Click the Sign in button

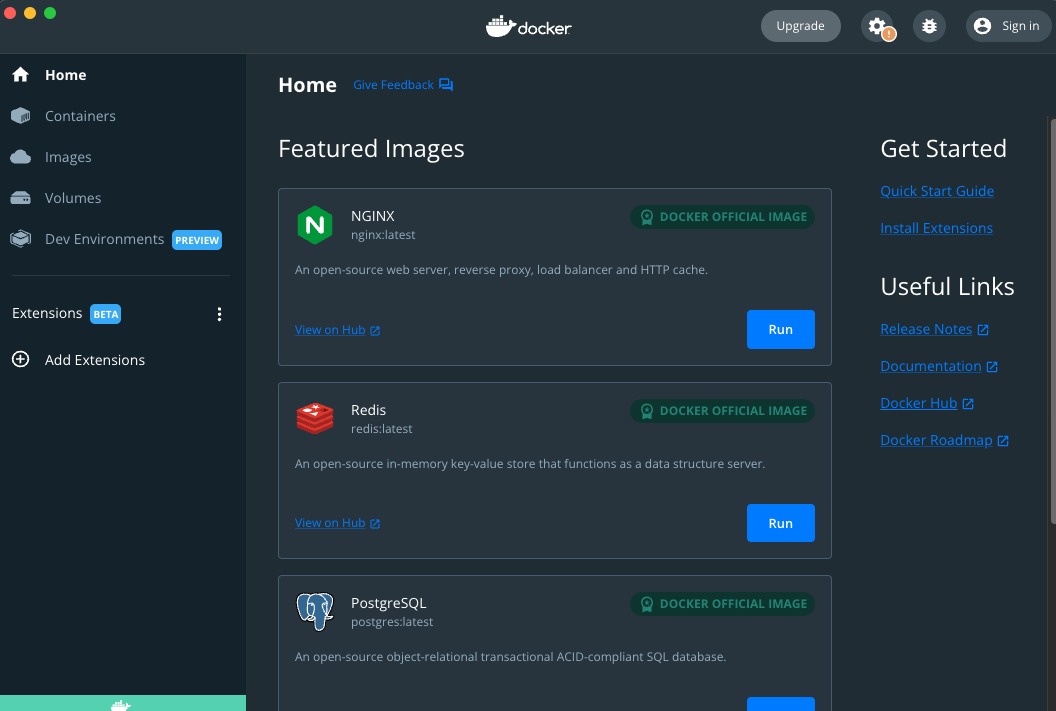pyautogui.click(x=1008, y=26)
